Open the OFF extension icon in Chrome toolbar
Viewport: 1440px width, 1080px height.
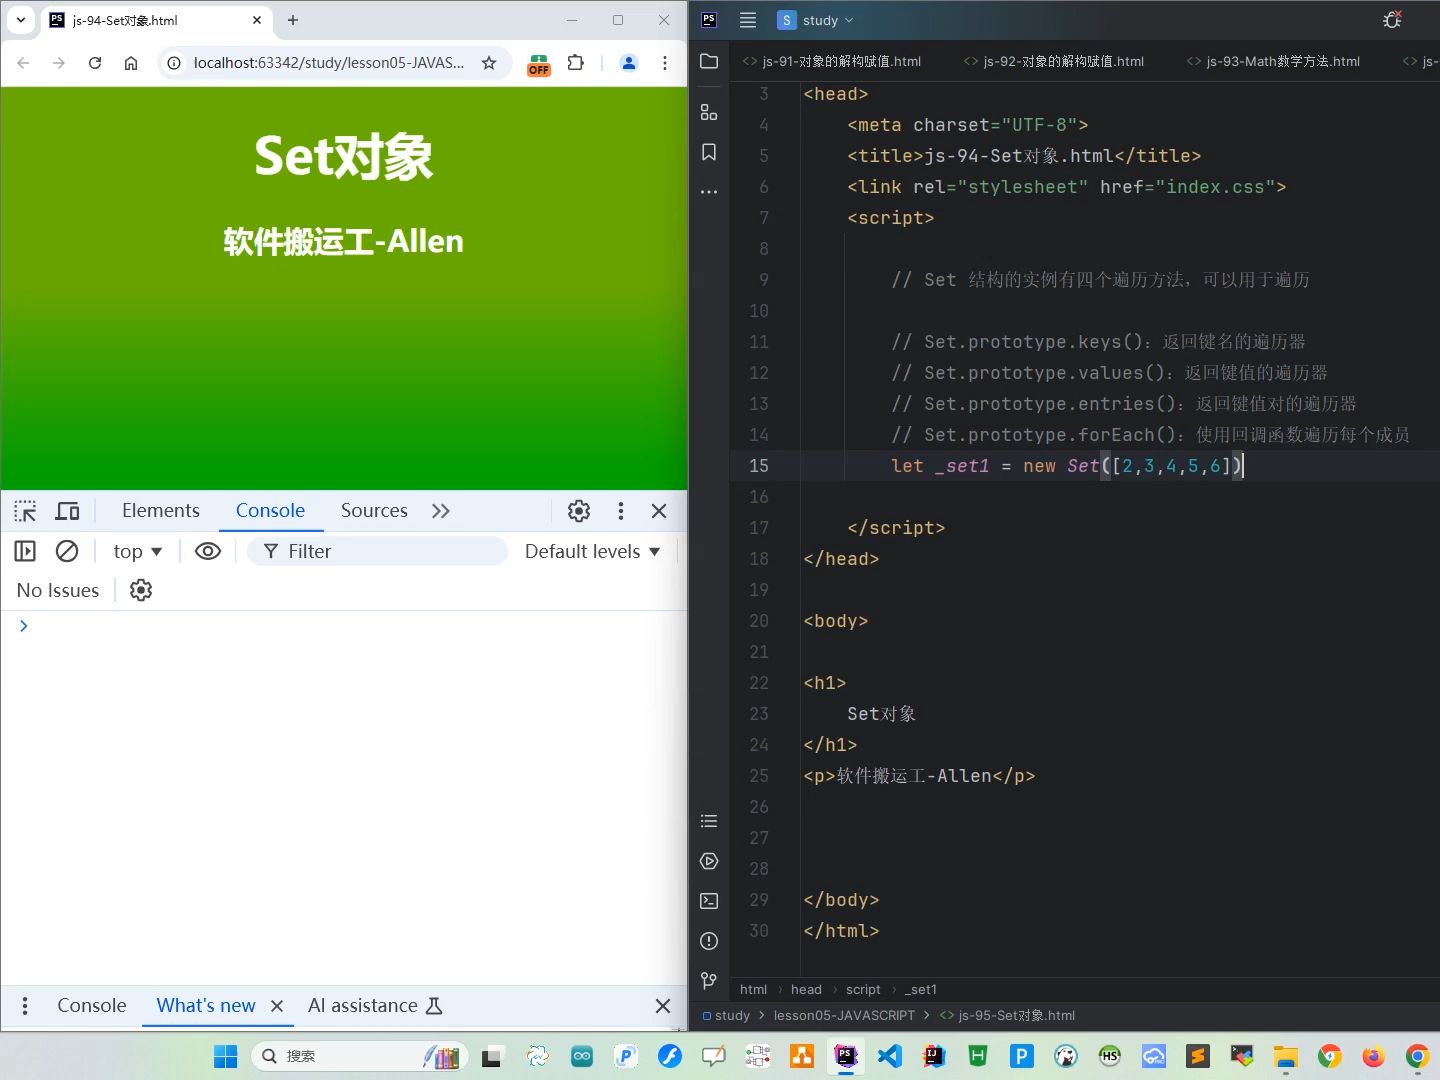[539, 64]
